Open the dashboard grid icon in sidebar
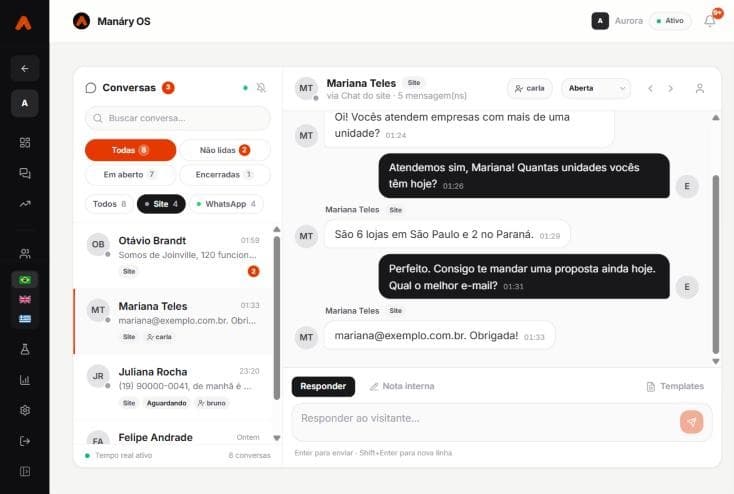The width and height of the screenshot is (734, 494). [x=25, y=142]
